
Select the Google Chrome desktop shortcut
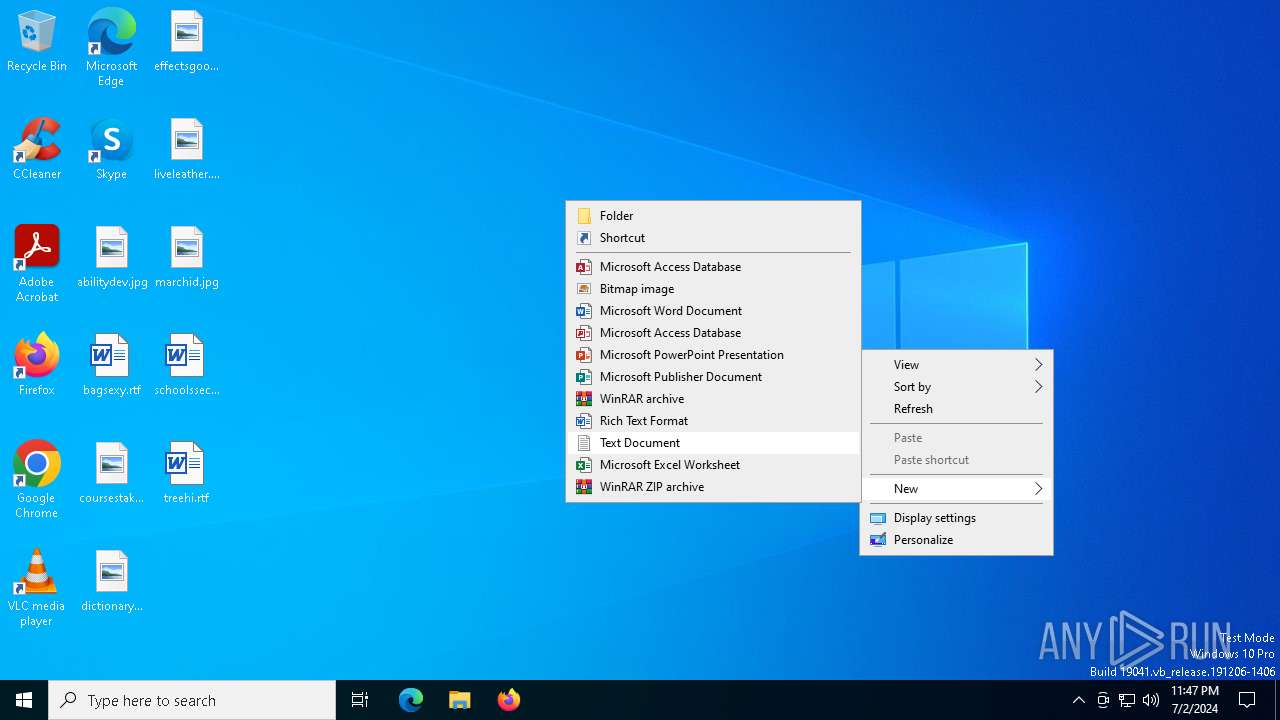tap(37, 480)
